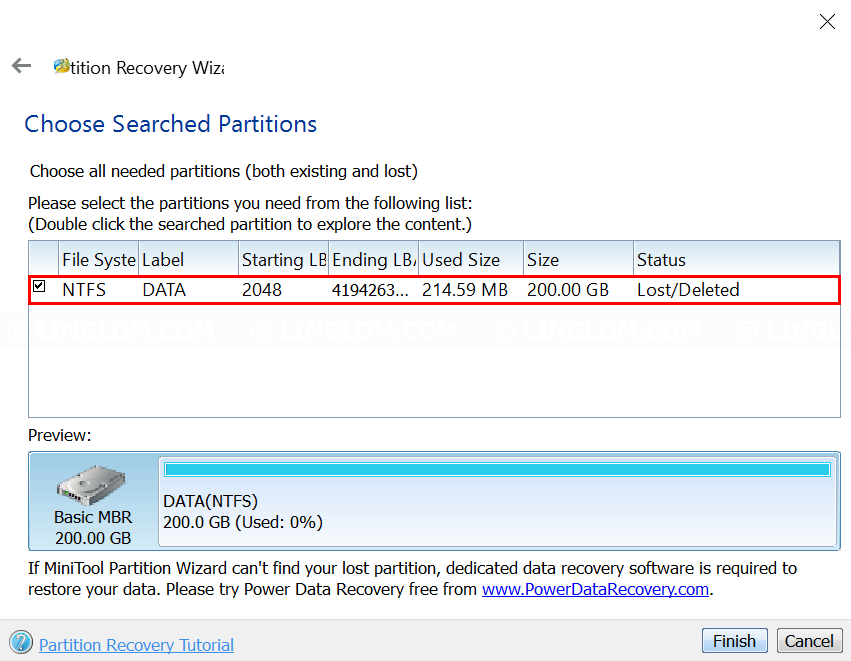Click the help question mark icon
Viewport: 851px width, 661px height.
pyautogui.click(x=21, y=642)
